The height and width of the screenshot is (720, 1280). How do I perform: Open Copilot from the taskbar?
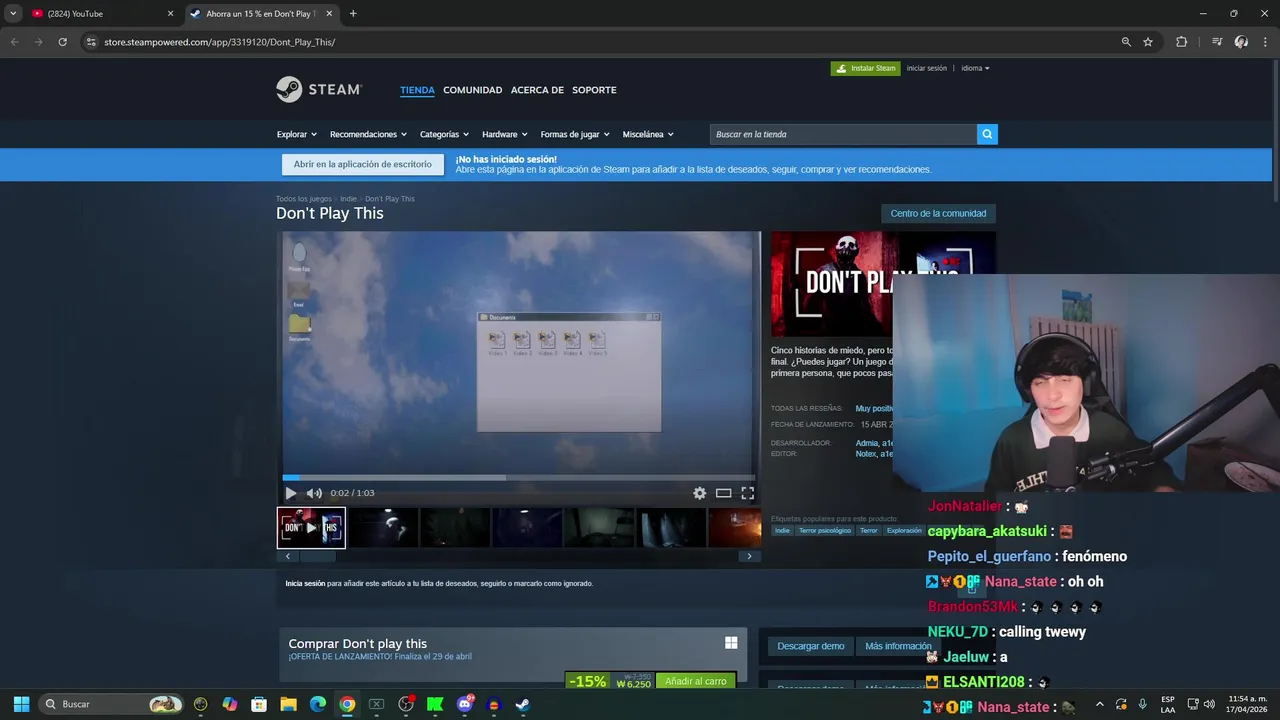pyautogui.click(x=230, y=704)
